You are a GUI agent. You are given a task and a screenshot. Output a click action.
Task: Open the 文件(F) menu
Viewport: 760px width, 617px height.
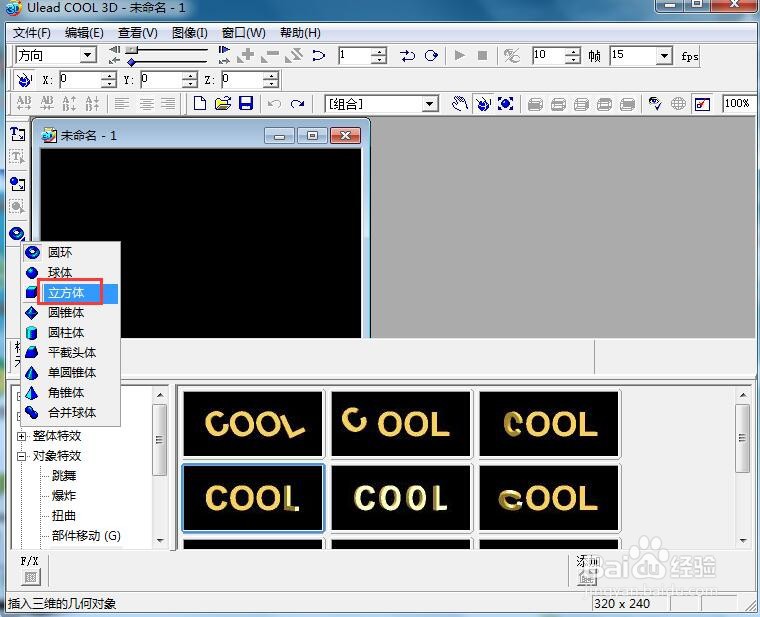[32, 33]
